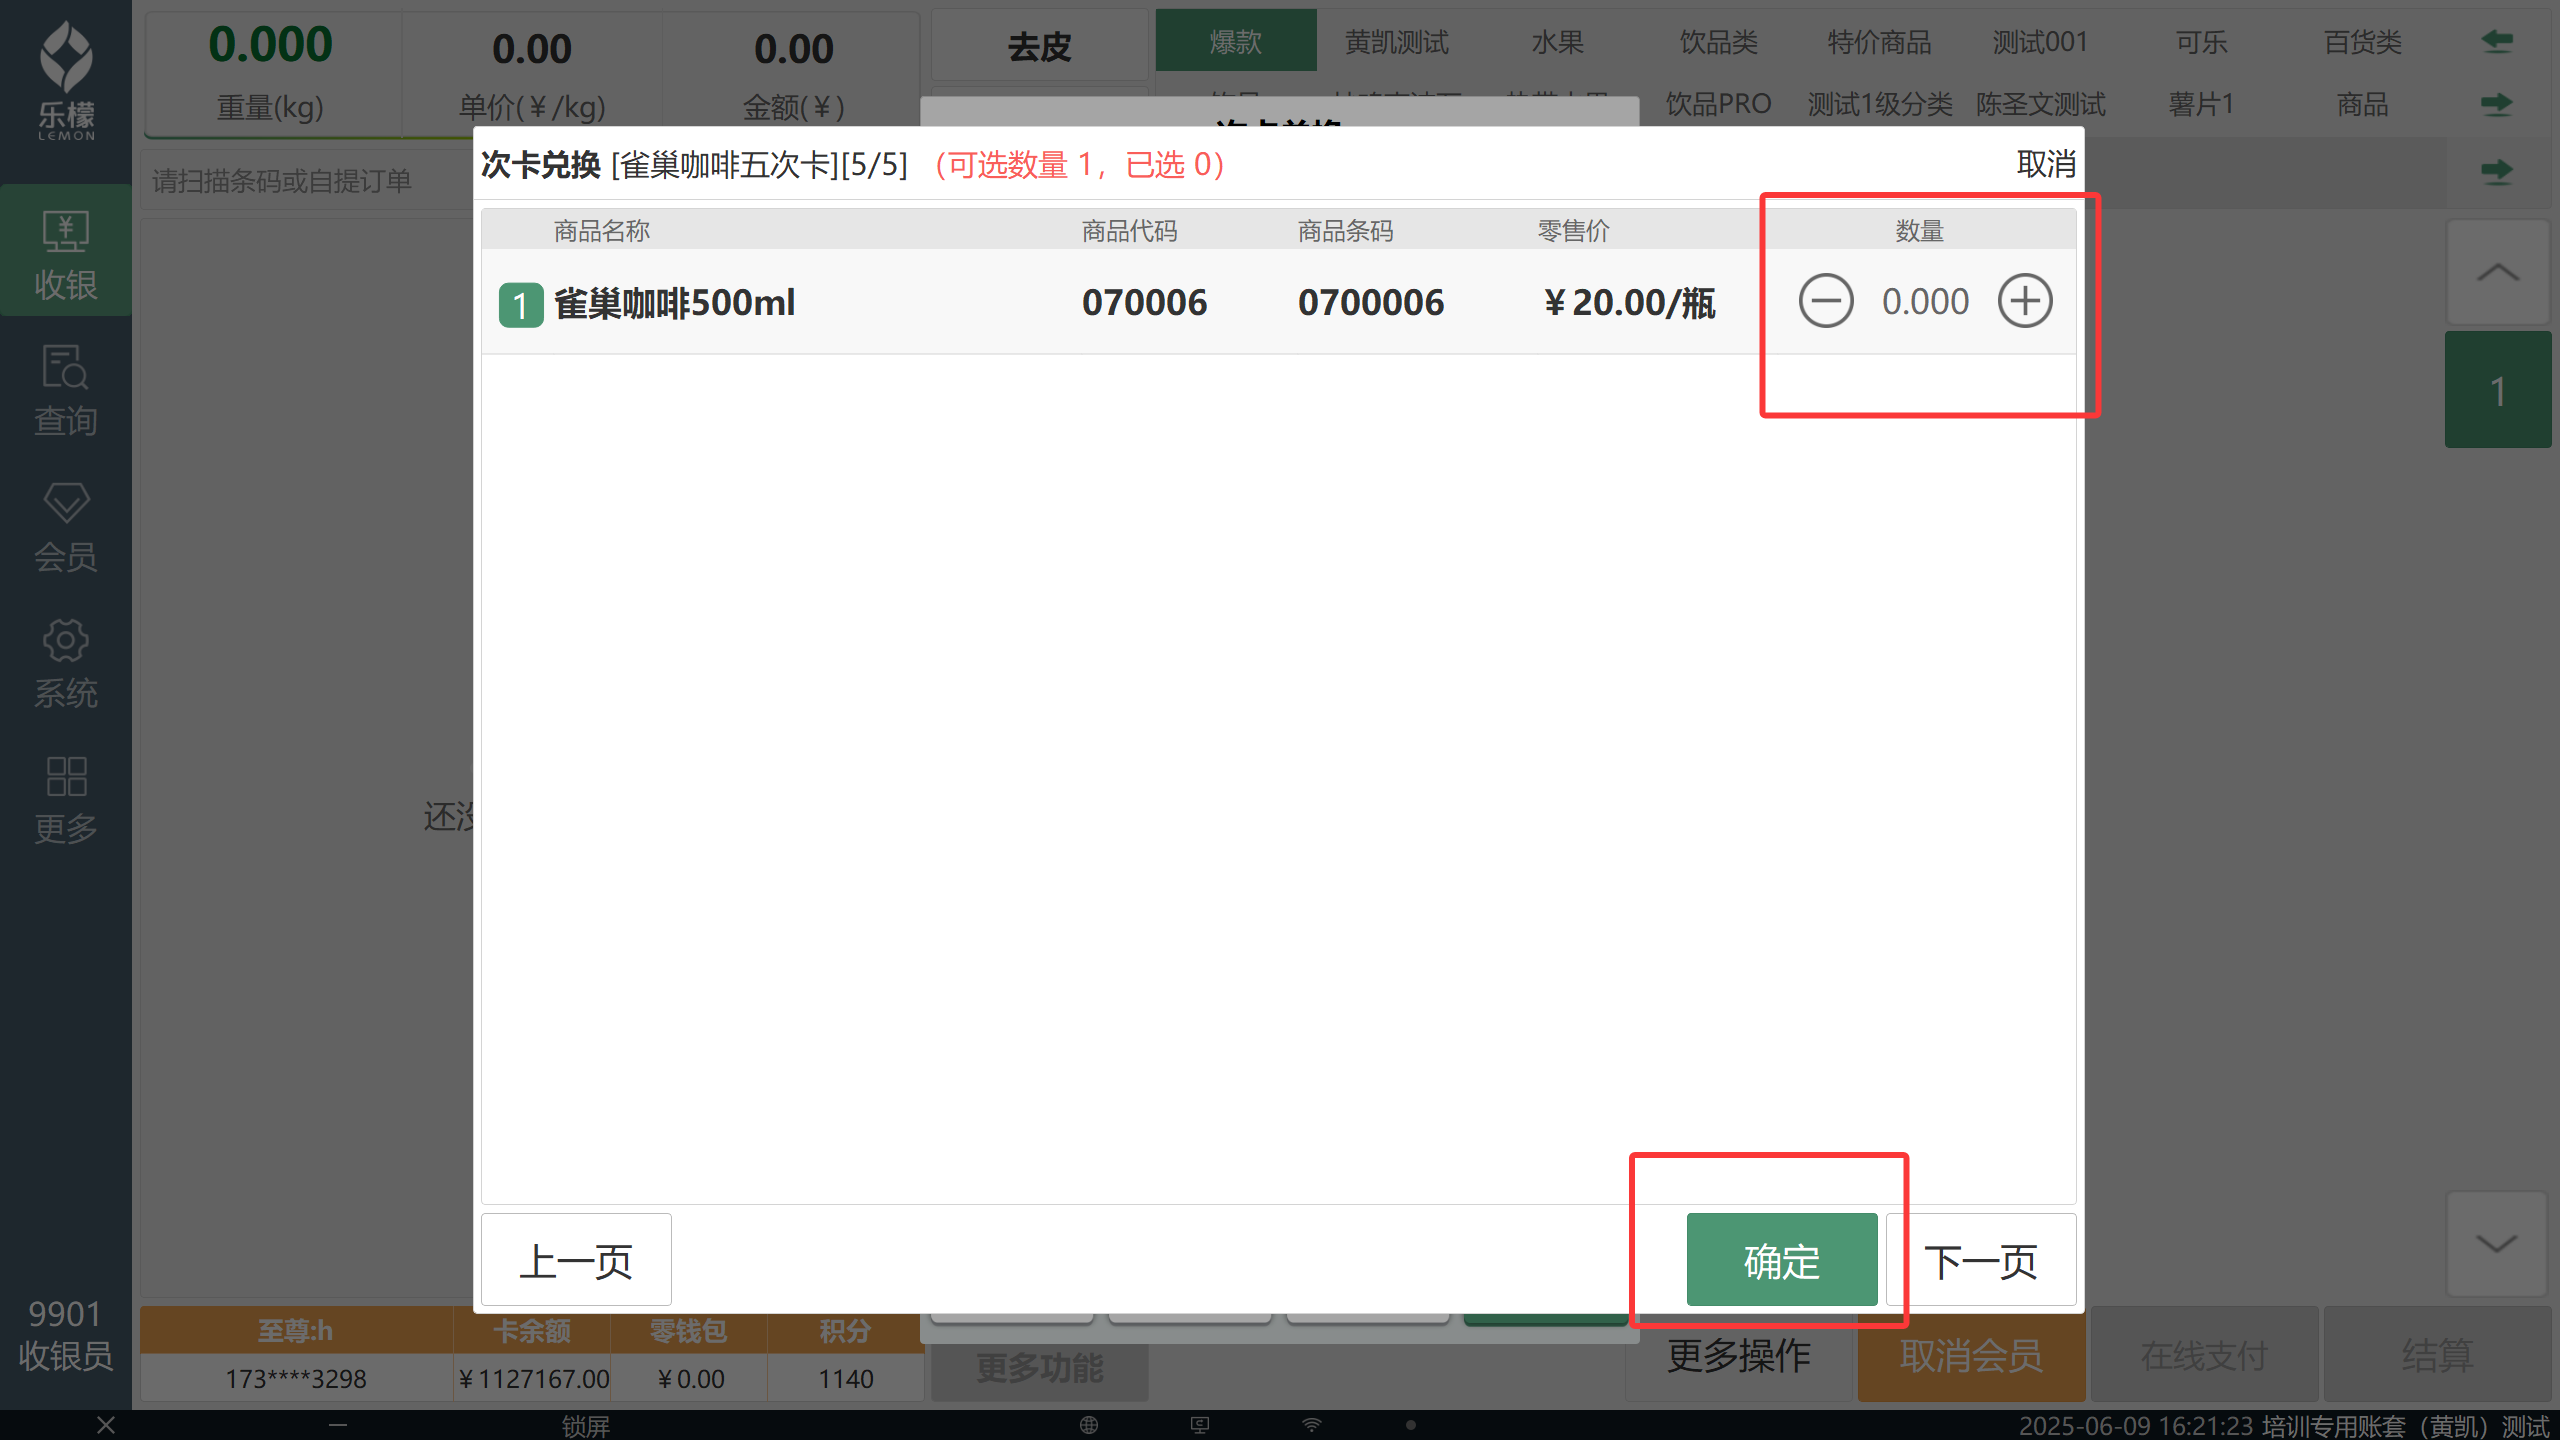Viewport: 2560px width, 1440px height.
Task: Click the 至尊:h member level label
Action: pos(296,1331)
